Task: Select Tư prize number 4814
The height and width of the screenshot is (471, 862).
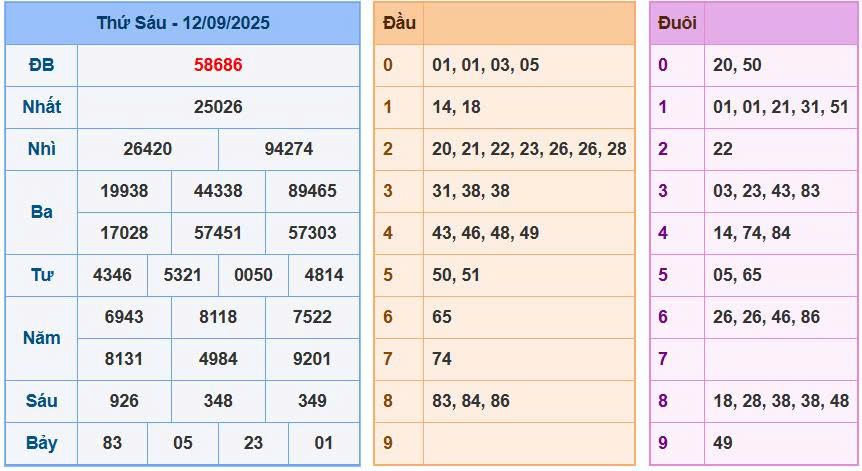Action: pyautogui.click(x=324, y=275)
